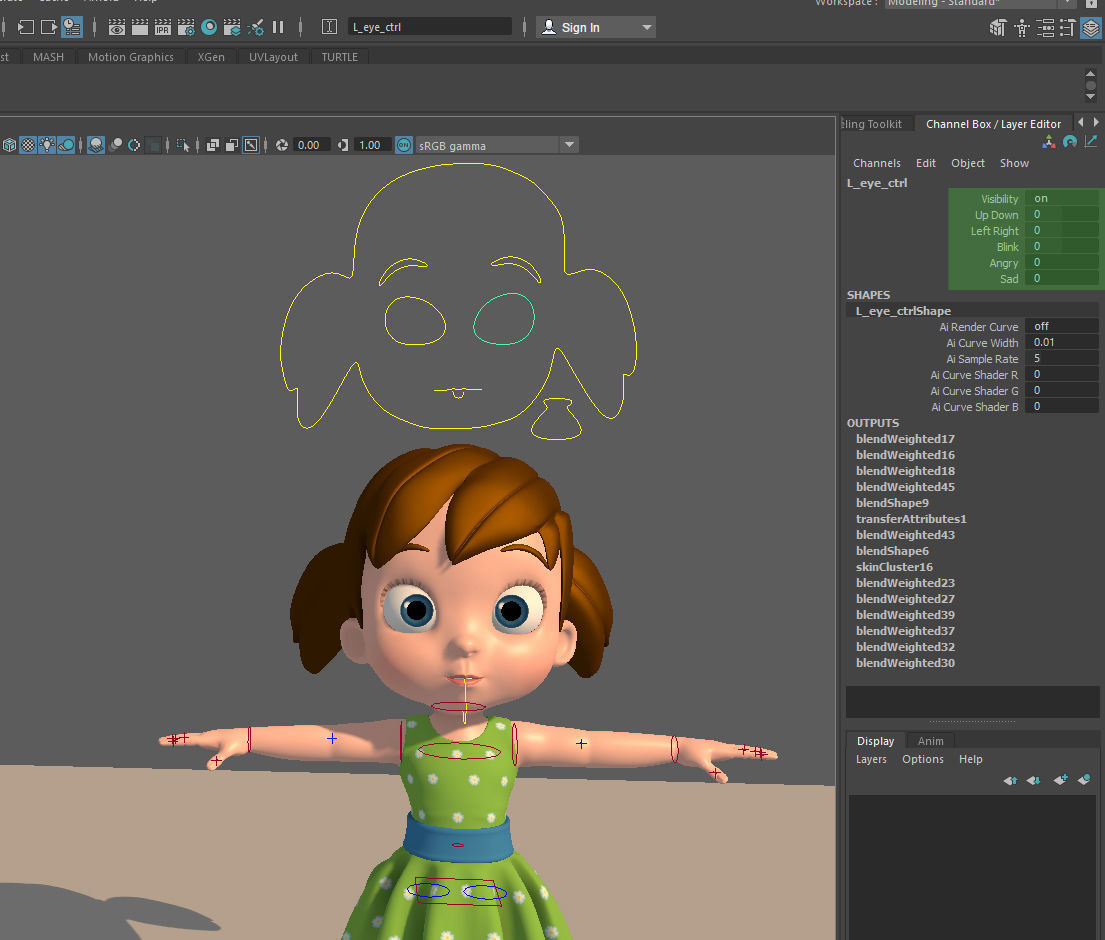Image resolution: width=1105 pixels, height=940 pixels.
Task: Click the gamma half-circle icon
Action: (343, 145)
